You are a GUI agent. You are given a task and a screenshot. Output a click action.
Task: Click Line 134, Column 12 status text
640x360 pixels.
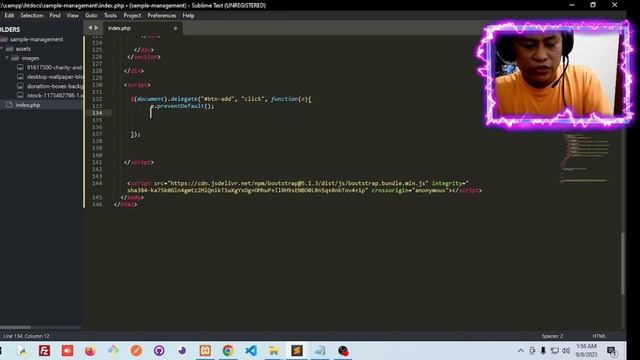pyautogui.click(x=26, y=336)
